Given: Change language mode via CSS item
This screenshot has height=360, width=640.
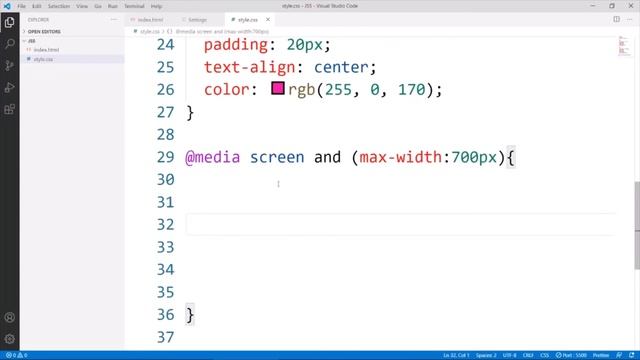Looking at the screenshot, I should click(544, 355).
